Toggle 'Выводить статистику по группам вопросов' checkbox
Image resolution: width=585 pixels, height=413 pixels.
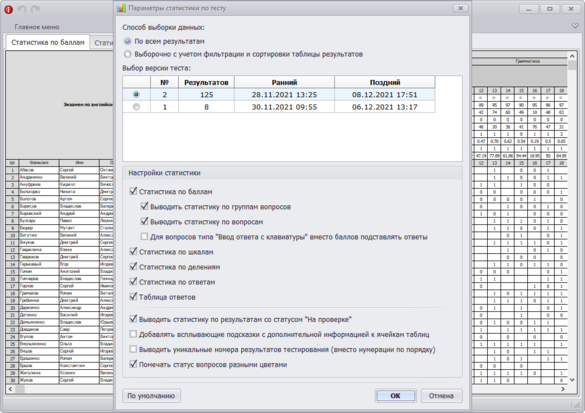coord(144,206)
